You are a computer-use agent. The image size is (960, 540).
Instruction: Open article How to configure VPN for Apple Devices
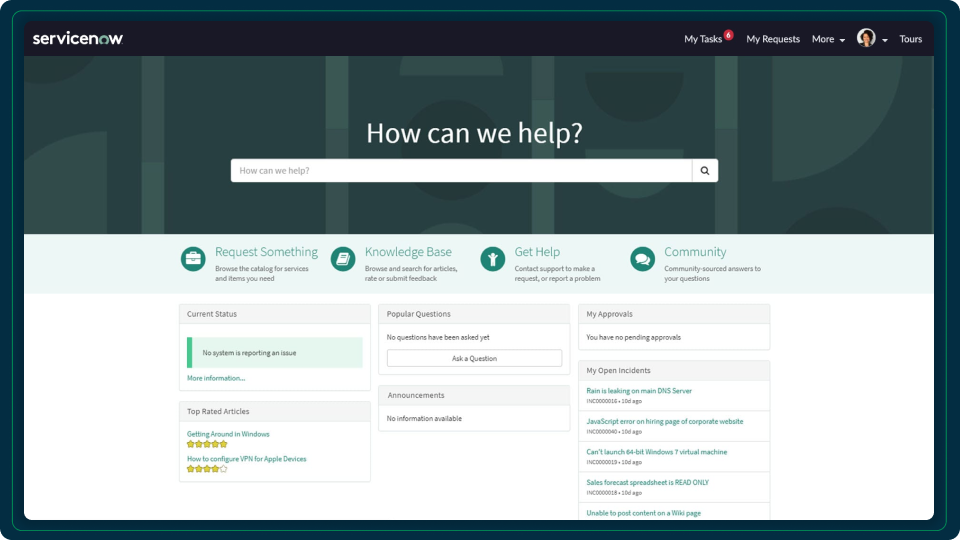pyautogui.click(x=246, y=459)
